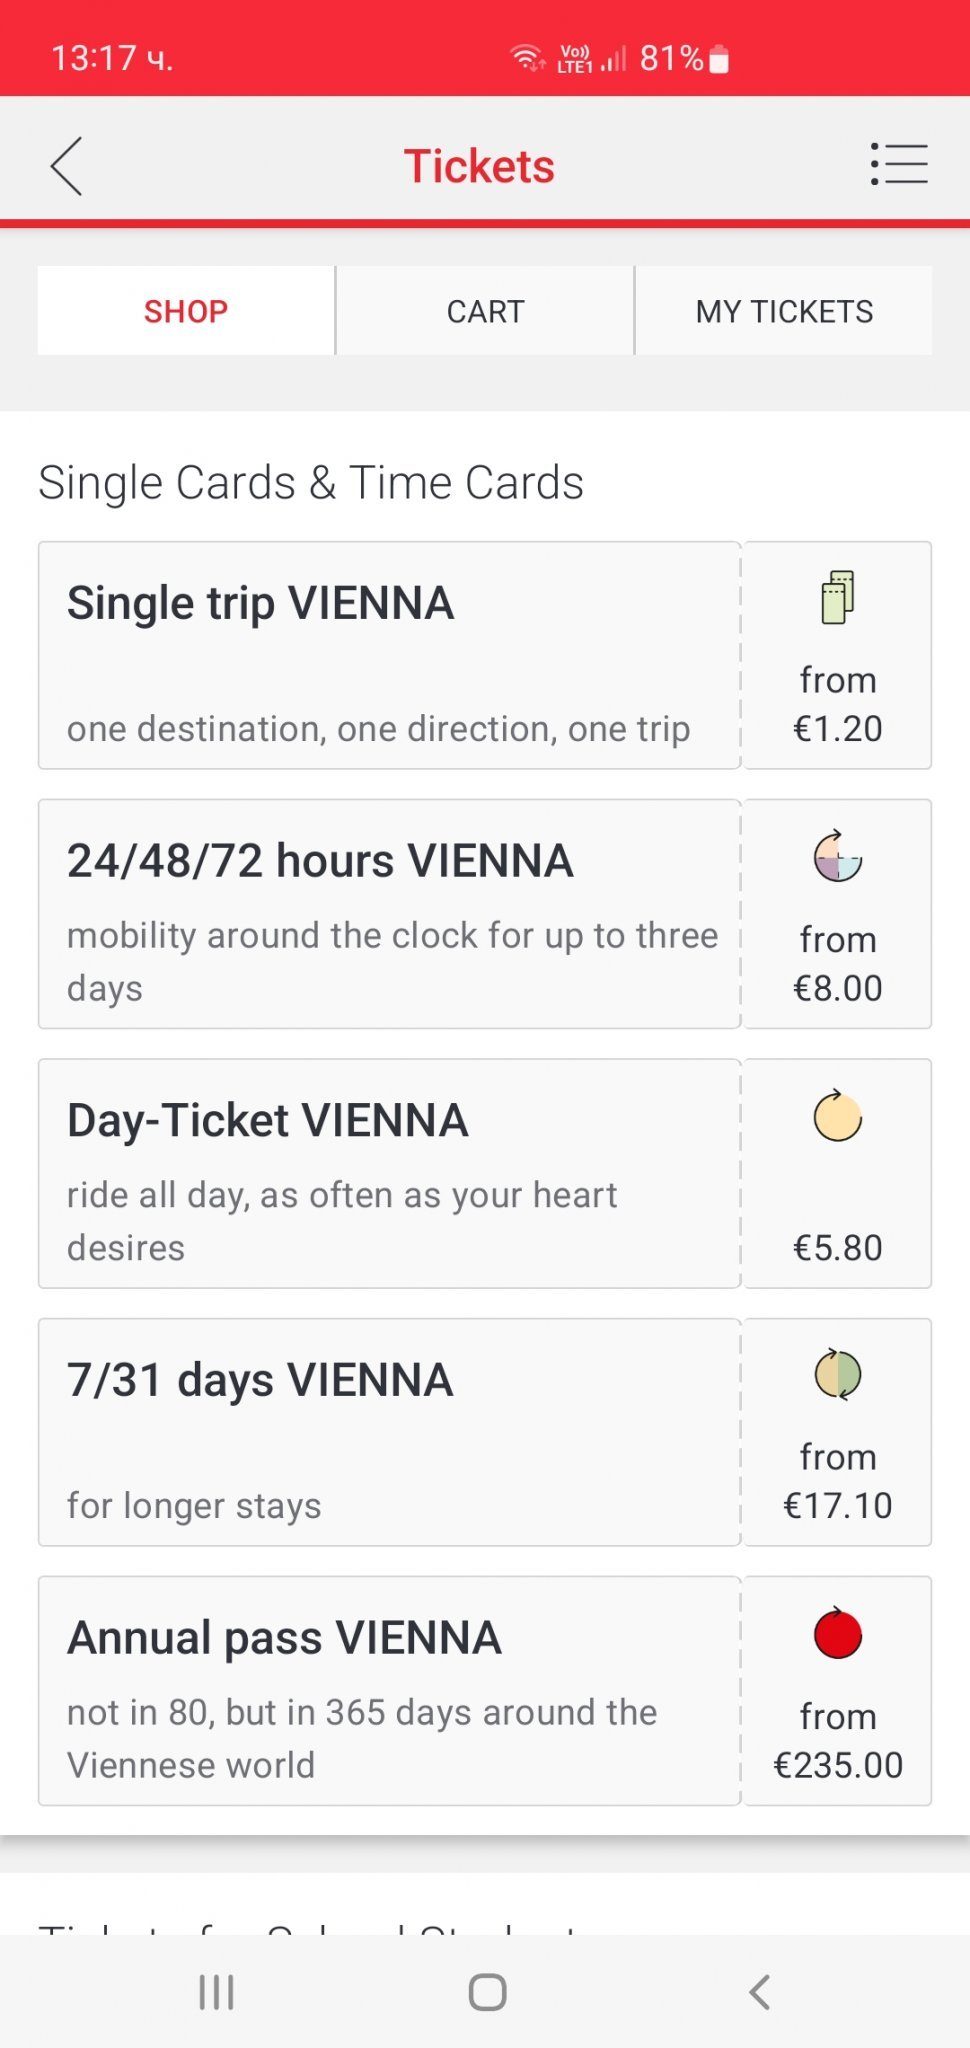
Task: Tap the red Annual pass icon
Action: 838,1634
